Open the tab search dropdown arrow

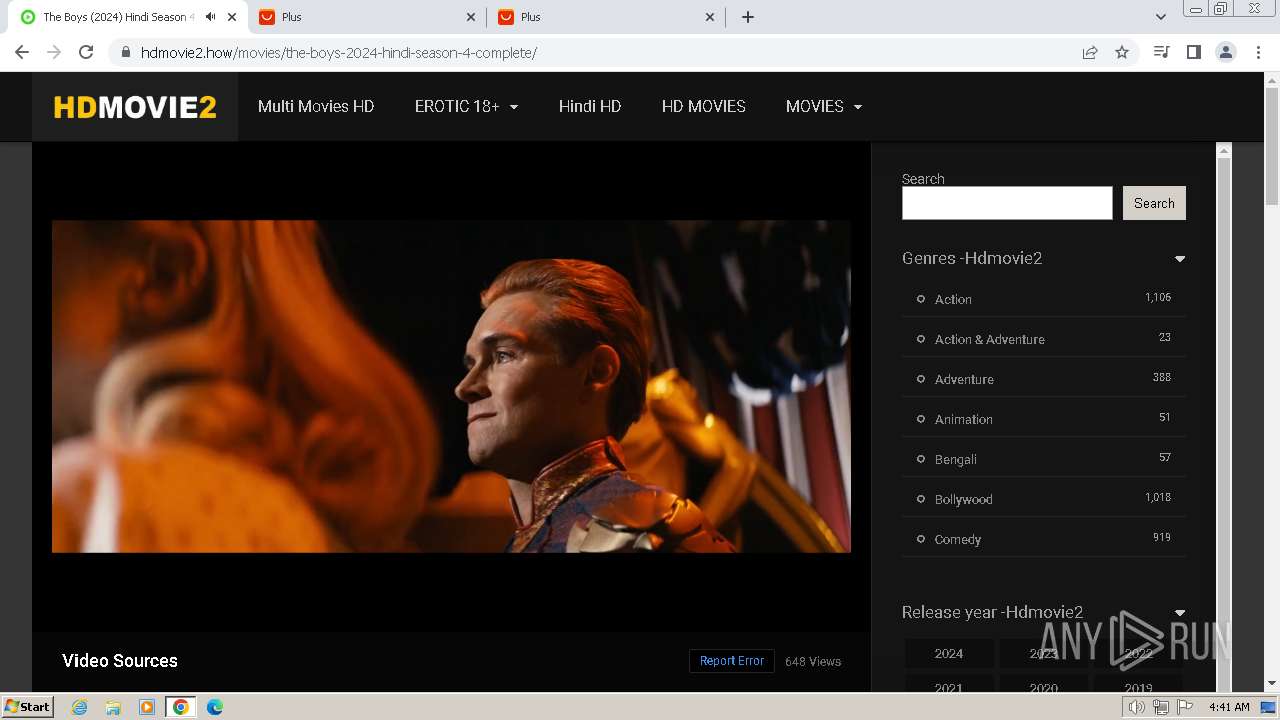click(x=1160, y=17)
